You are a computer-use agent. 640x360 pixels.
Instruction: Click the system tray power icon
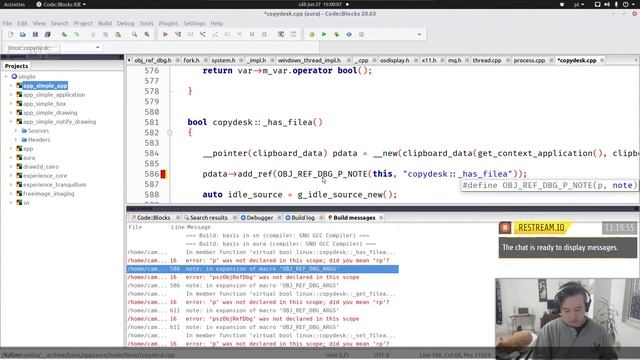coord(626,4)
